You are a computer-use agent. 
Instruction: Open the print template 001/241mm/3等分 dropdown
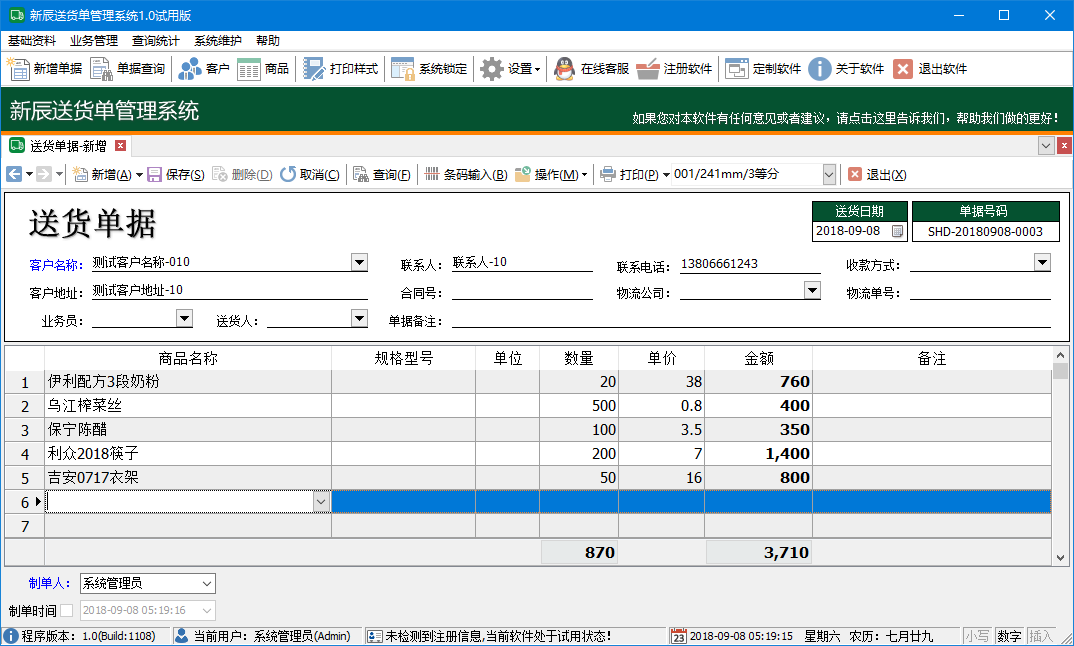pyautogui.click(x=829, y=175)
